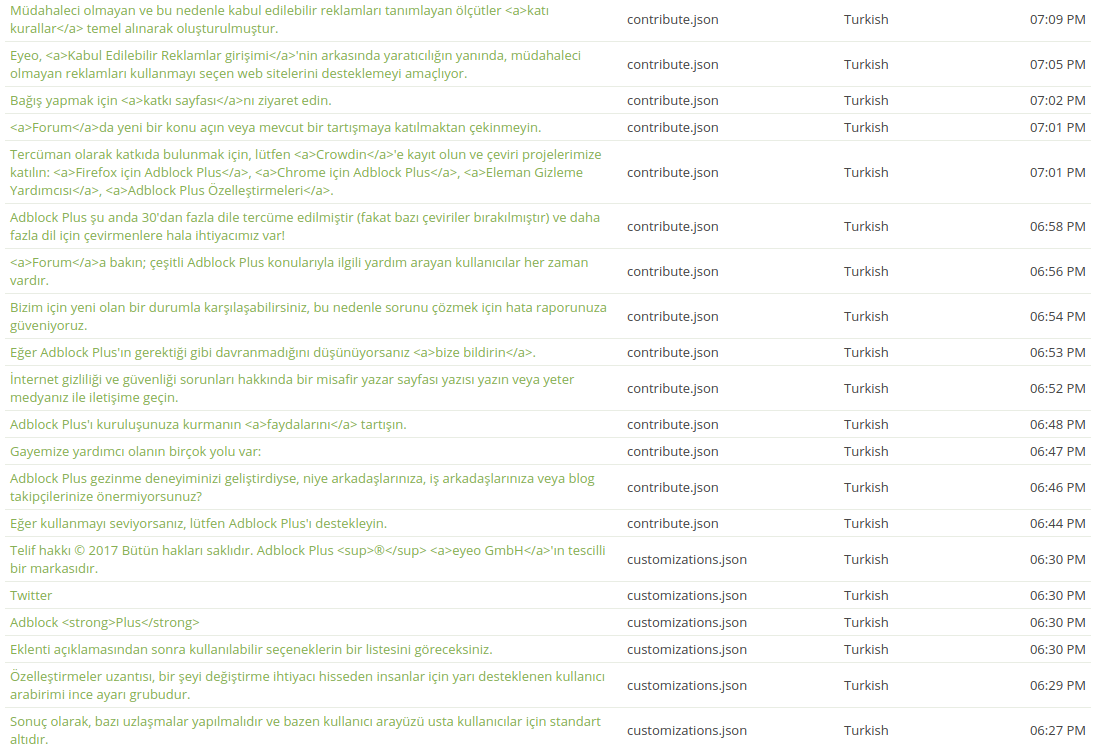Open translation '<a>Forum</a>da yeni bir konu açın'
Screen dimensions: 1115x749
click(x=275, y=127)
